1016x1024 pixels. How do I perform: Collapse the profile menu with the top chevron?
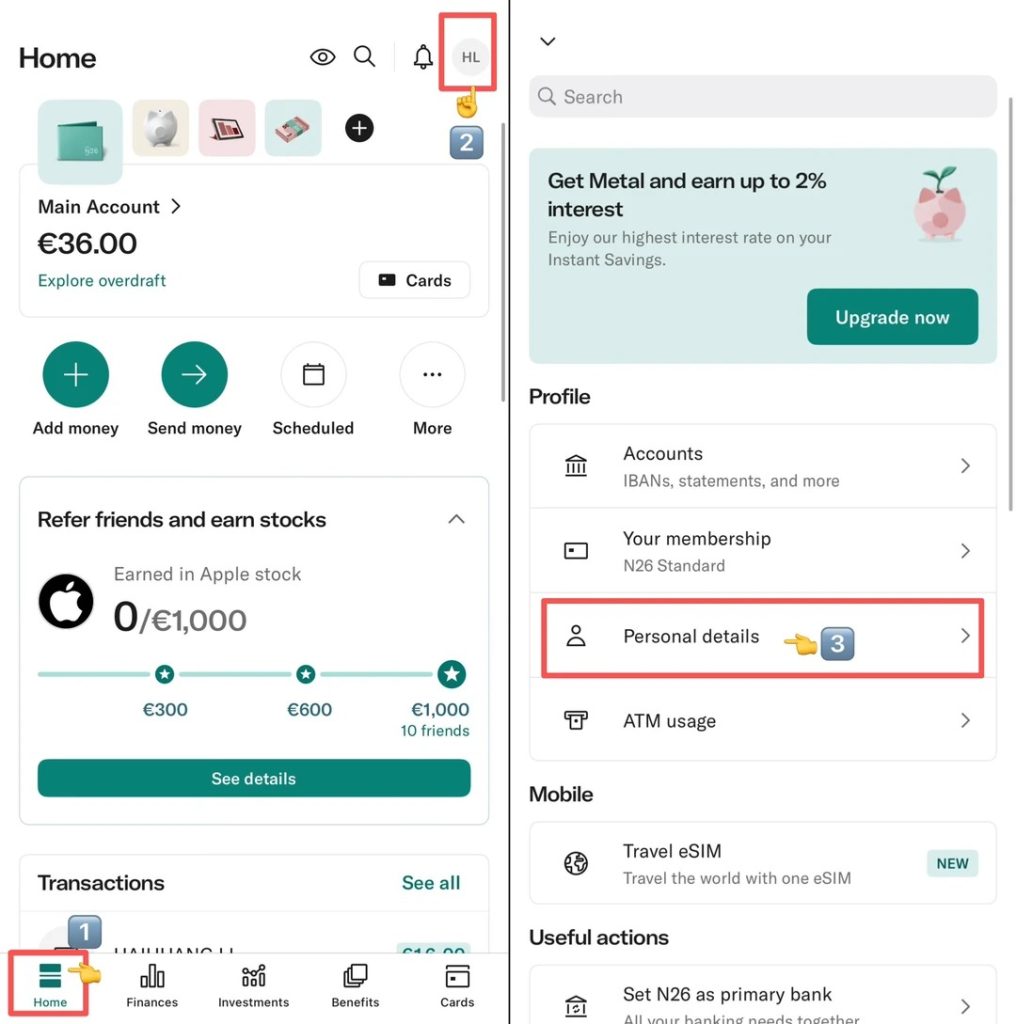point(547,42)
